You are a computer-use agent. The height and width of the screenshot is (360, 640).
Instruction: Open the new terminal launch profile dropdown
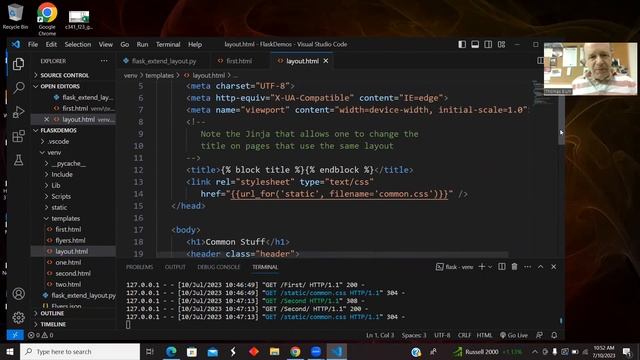[490, 267]
